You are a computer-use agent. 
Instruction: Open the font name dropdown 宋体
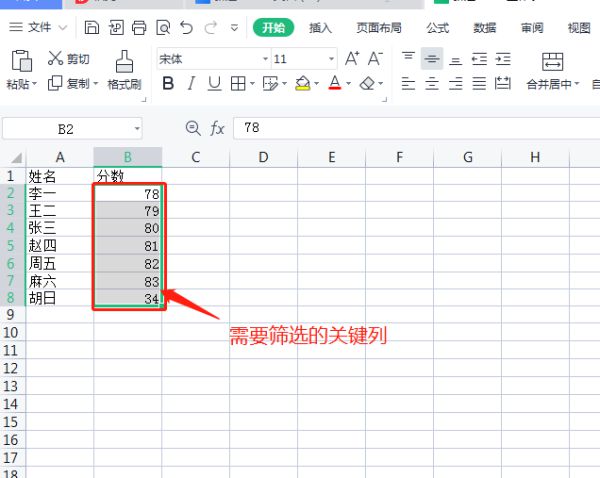point(265,59)
